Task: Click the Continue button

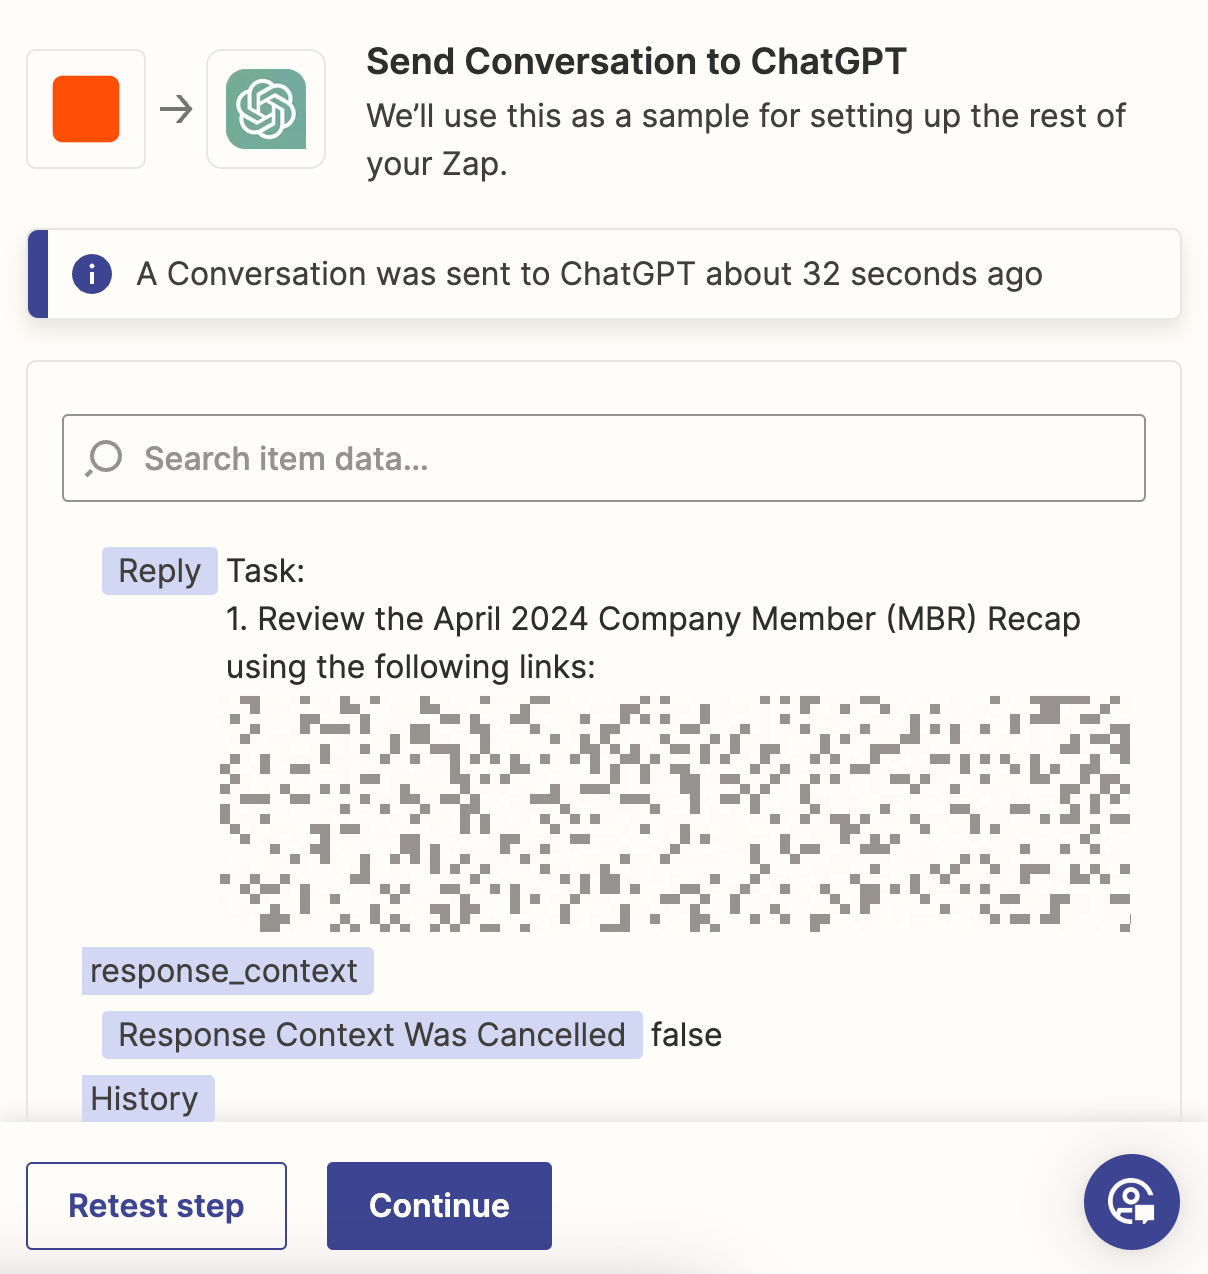Action: 439,1206
